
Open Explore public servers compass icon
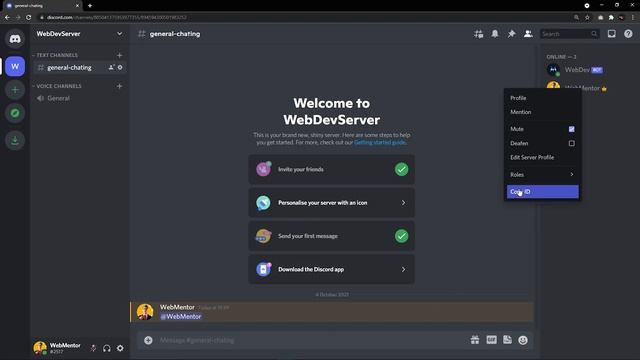(15, 113)
